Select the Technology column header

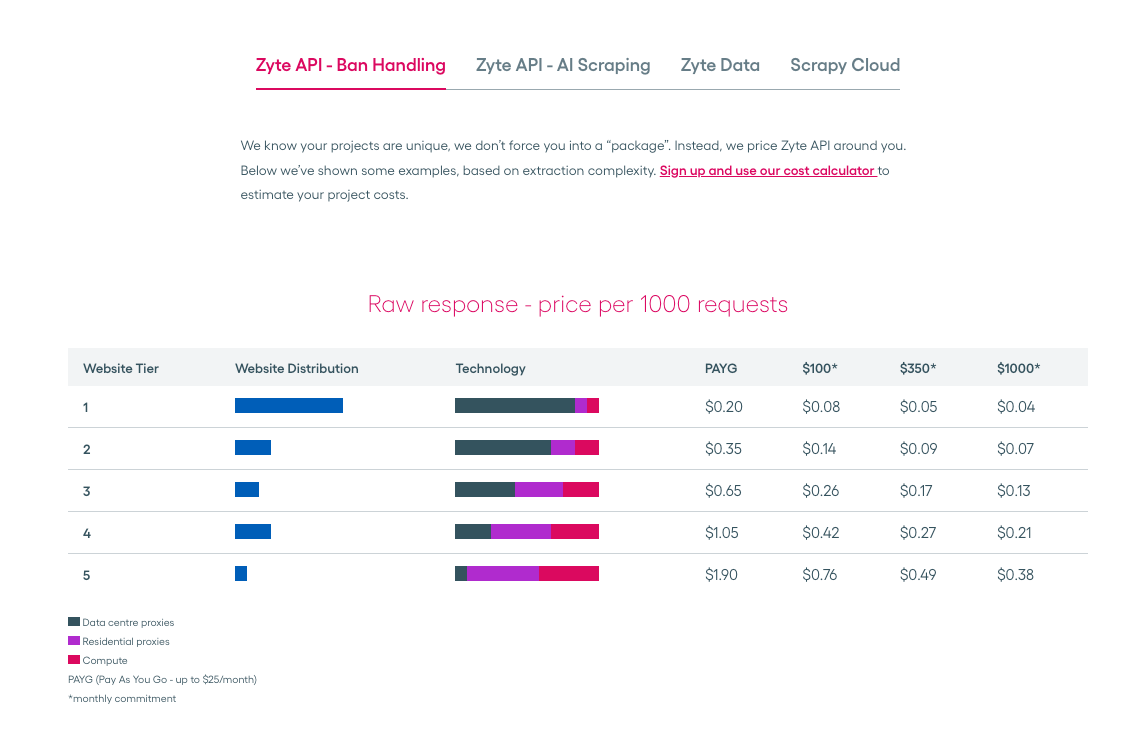pyautogui.click(x=490, y=368)
